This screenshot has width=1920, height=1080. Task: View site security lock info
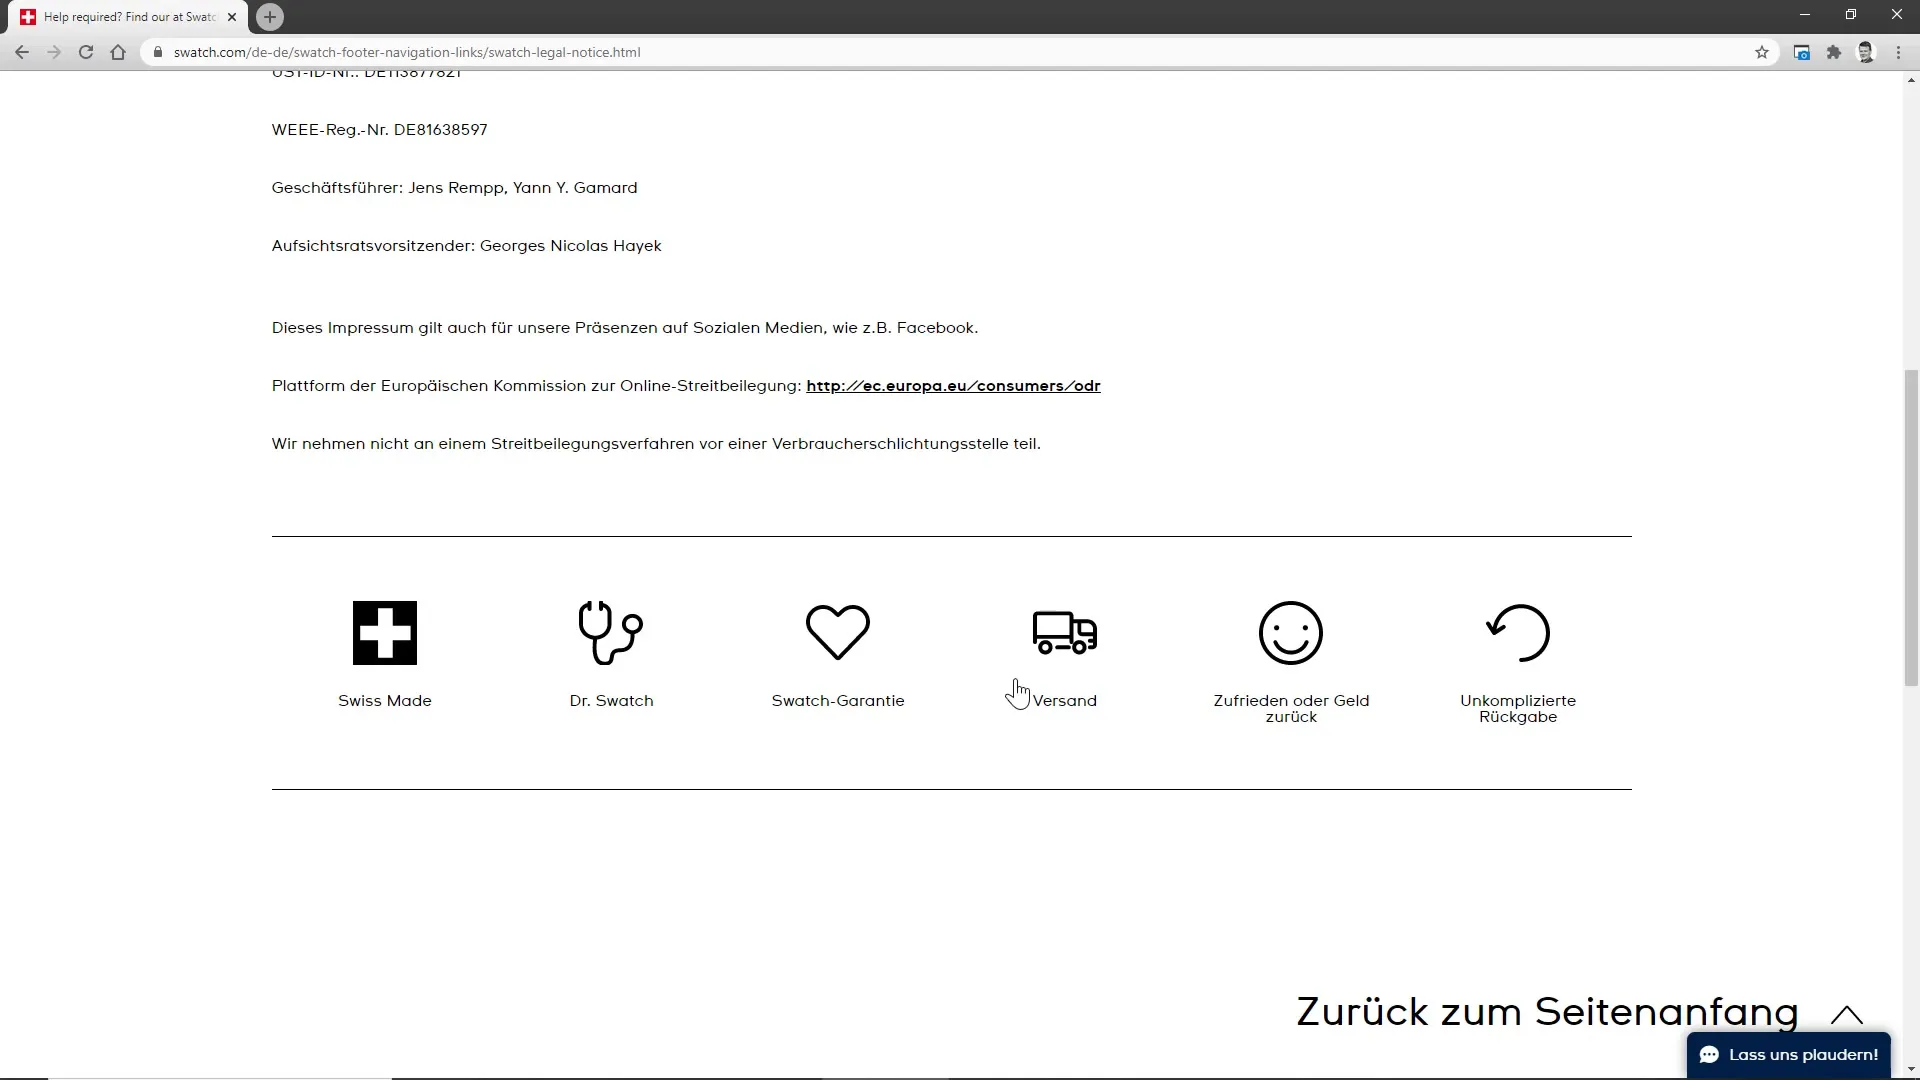pos(158,52)
